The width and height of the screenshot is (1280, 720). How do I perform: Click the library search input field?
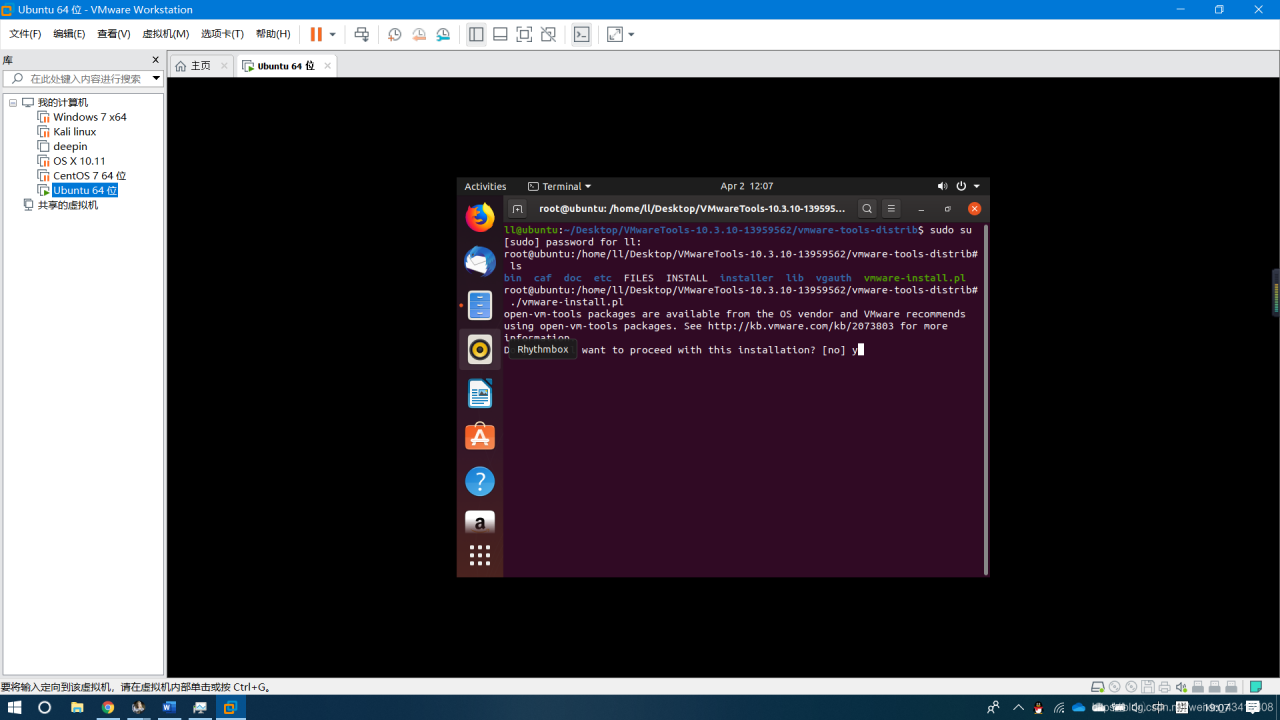84,78
